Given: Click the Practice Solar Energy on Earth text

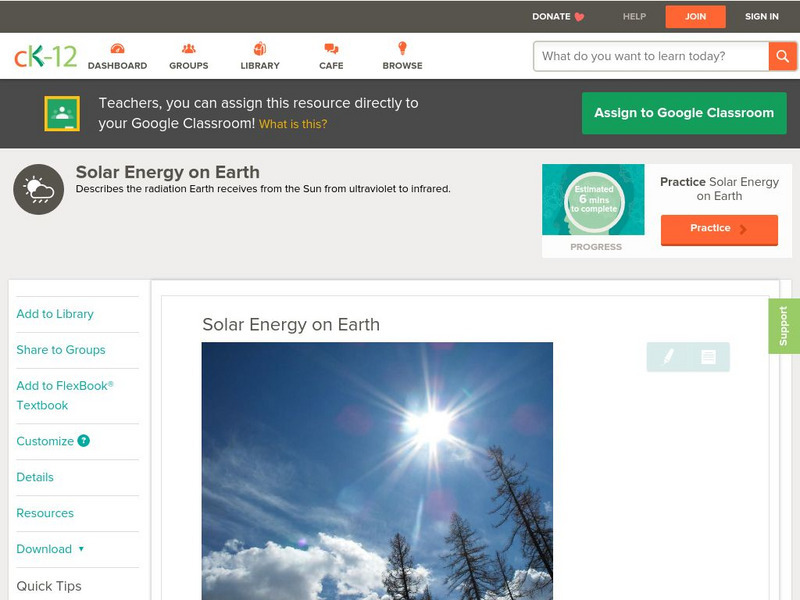Looking at the screenshot, I should (x=719, y=189).
